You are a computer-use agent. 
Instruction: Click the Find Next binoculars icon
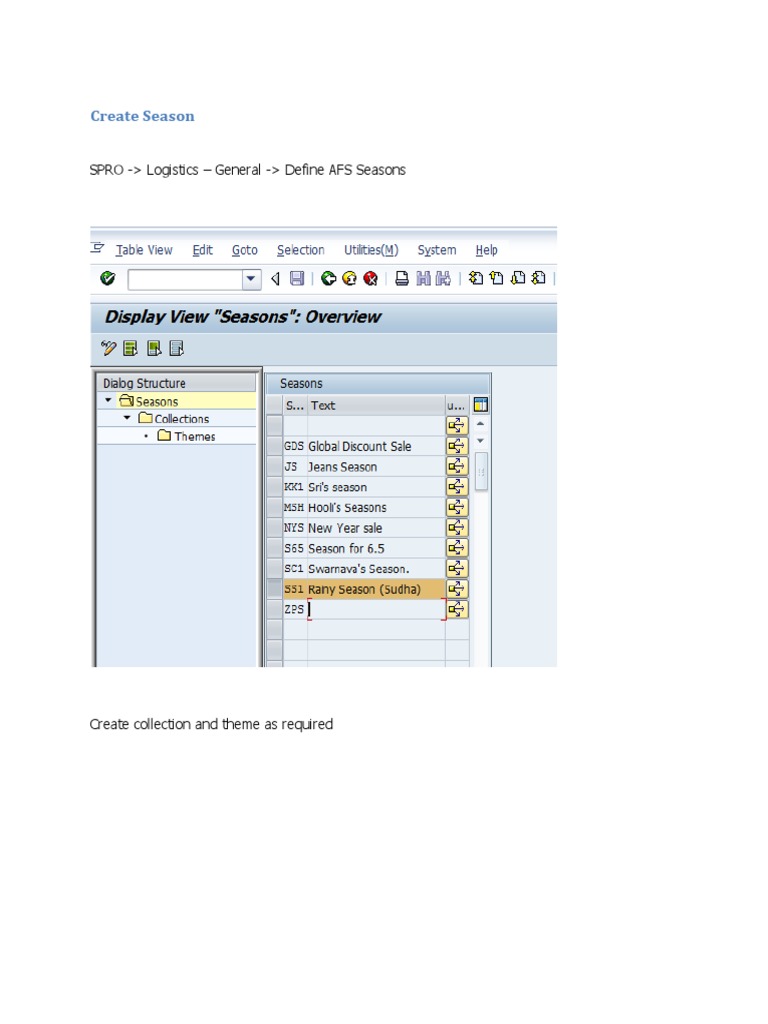(443, 279)
